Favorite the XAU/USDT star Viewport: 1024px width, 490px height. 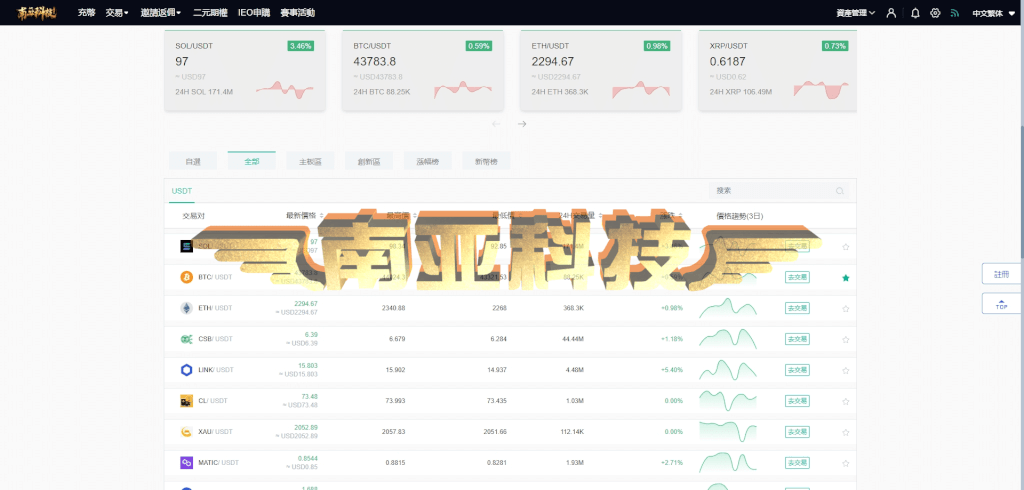[x=846, y=433]
